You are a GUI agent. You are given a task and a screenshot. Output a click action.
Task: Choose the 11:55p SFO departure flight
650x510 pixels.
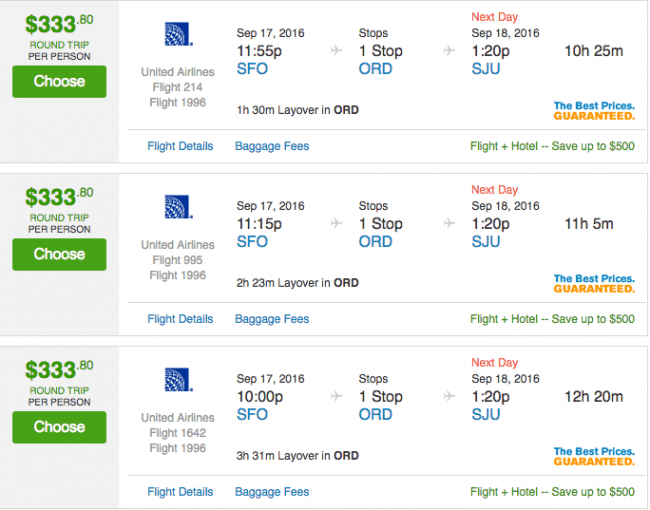click(x=59, y=82)
